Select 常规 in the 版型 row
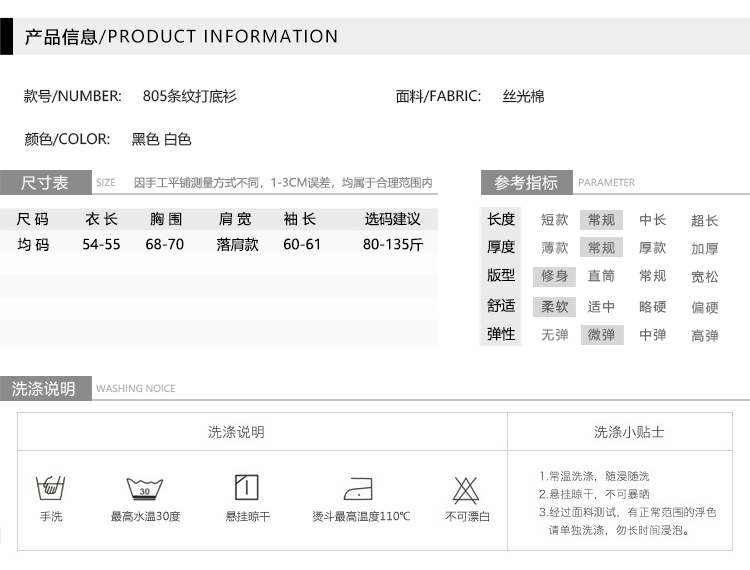This screenshot has width=750, height=570. (x=652, y=276)
